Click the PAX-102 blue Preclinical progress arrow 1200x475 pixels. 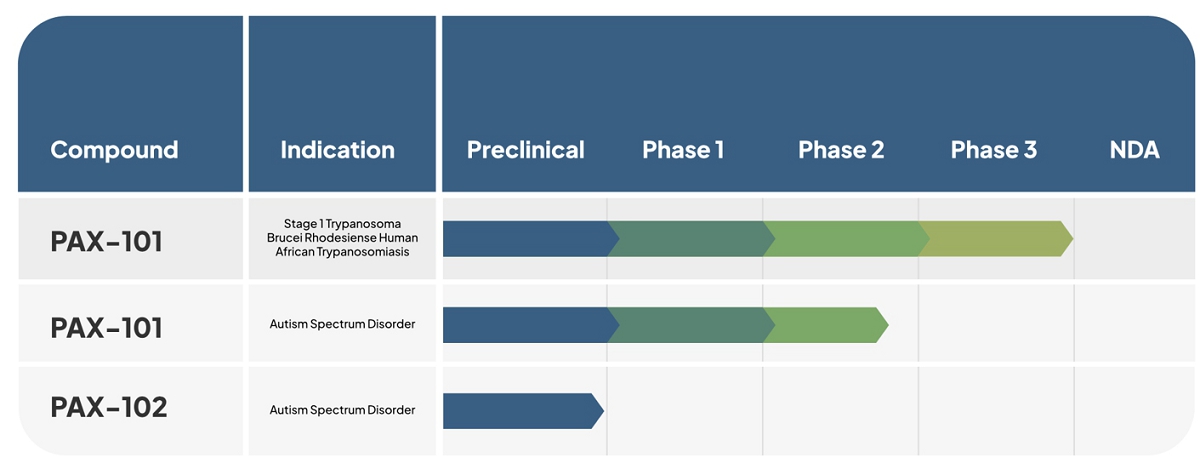click(x=520, y=411)
